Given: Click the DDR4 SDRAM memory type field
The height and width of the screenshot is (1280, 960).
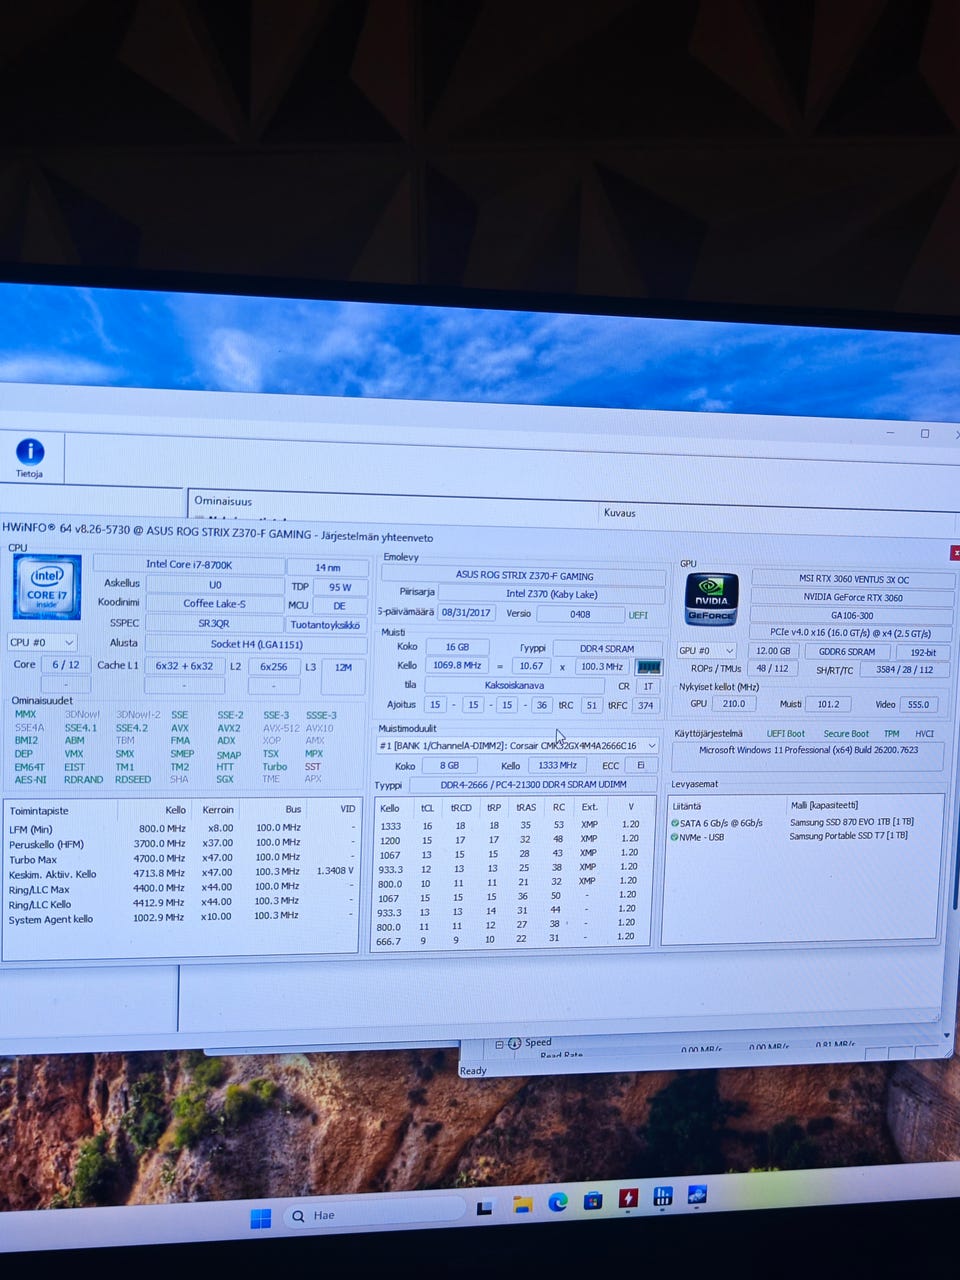Looking at the screenshot, I should [606, 648].
